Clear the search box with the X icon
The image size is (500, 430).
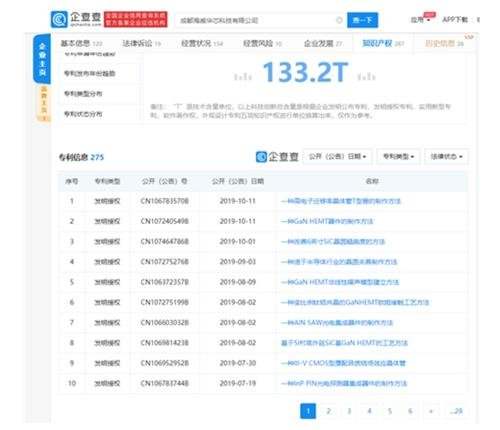[x=339, y=20]
